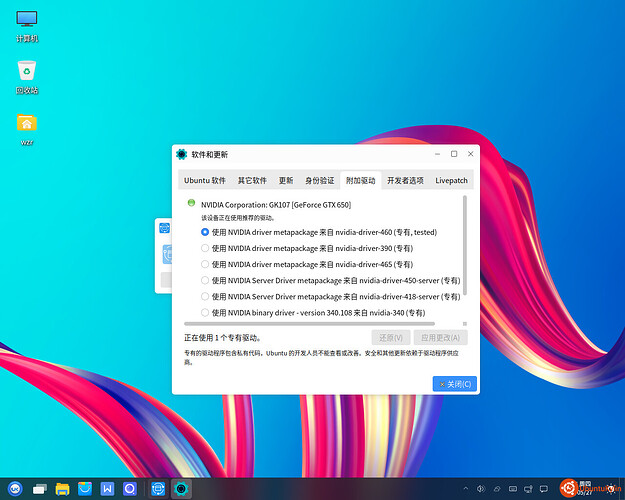Switch to the screenshot tool taskbar icon
Image resolution: width=625 pixels, height=500 pixels.
pos(158,488)
